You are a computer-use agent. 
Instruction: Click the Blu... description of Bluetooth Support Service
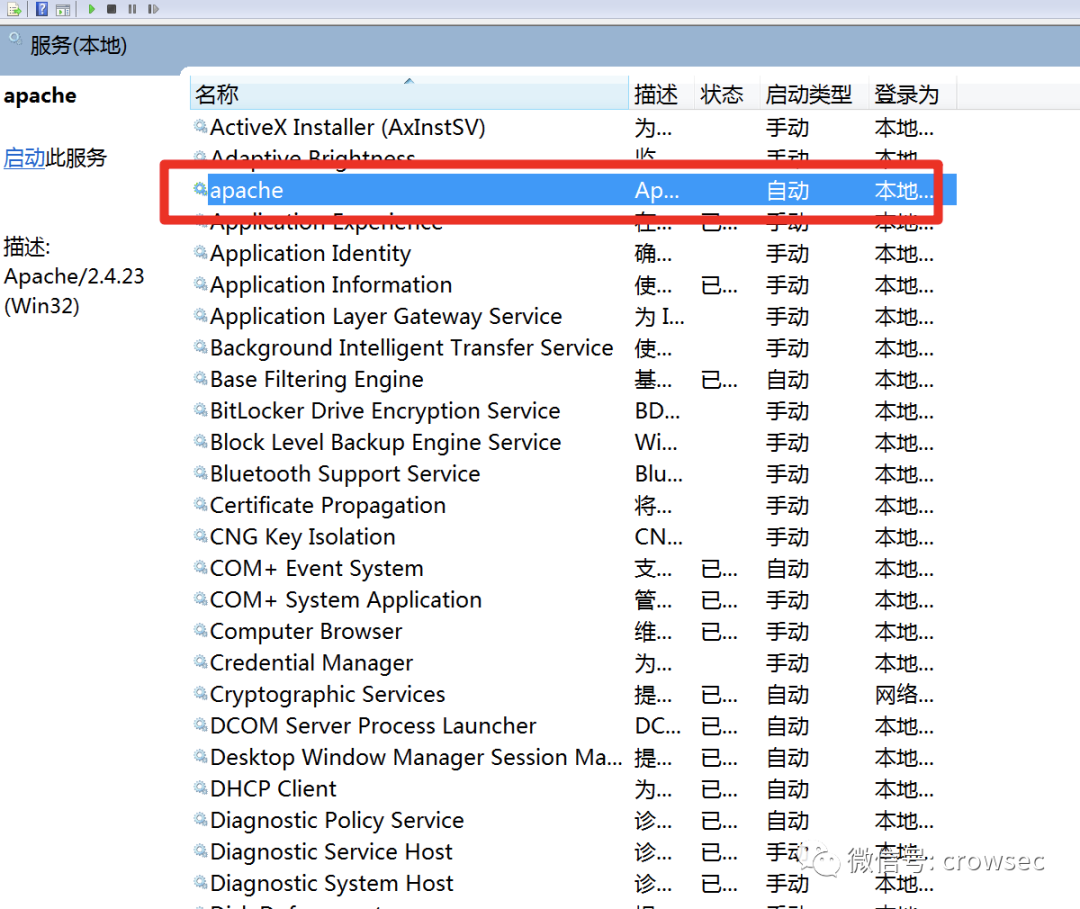pyautogui.click(x=658, y=474)
